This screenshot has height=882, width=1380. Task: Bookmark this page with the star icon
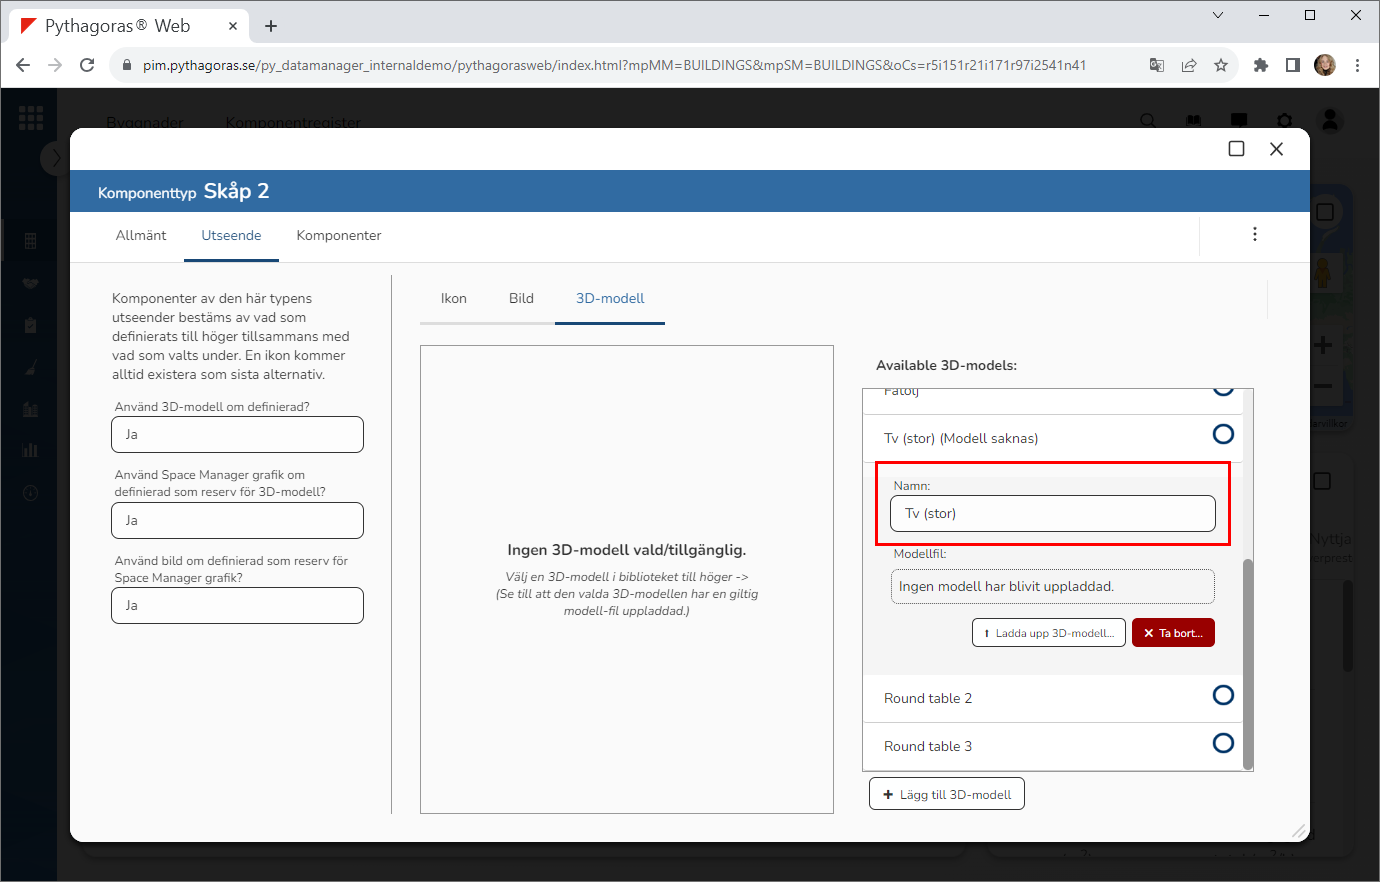(1221, 65)
